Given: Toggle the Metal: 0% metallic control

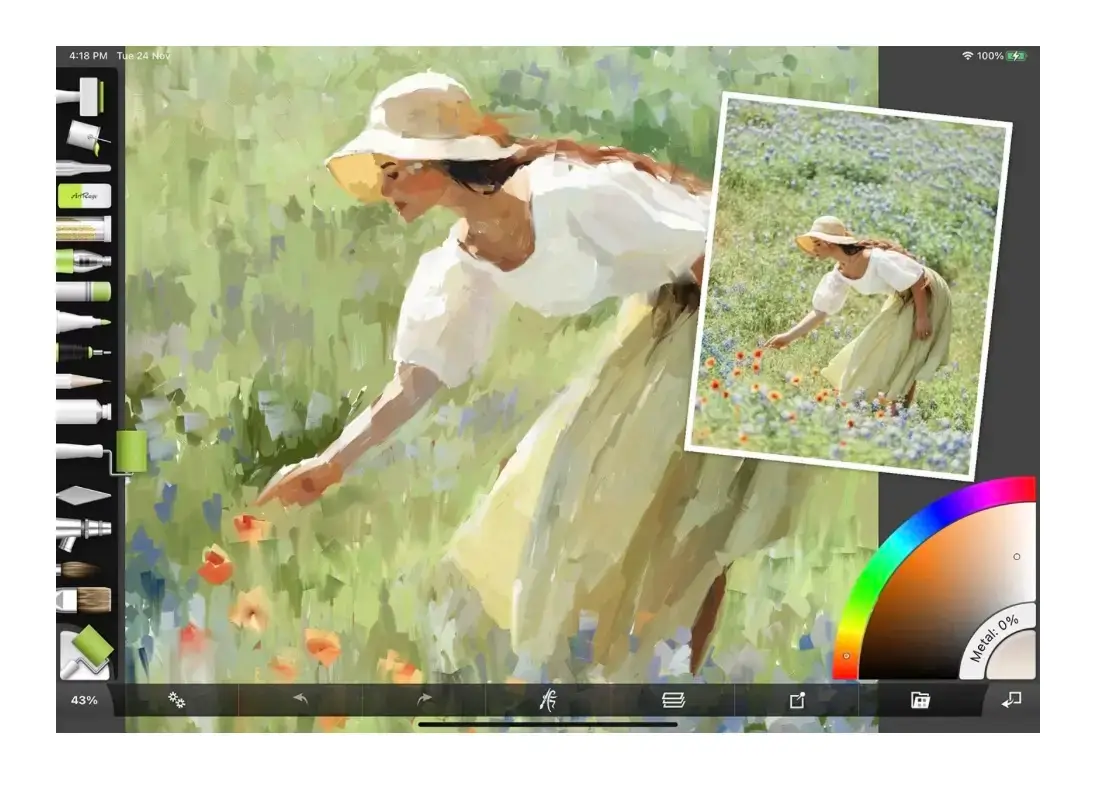Looking at the screenshot, I should click(995, 638).
